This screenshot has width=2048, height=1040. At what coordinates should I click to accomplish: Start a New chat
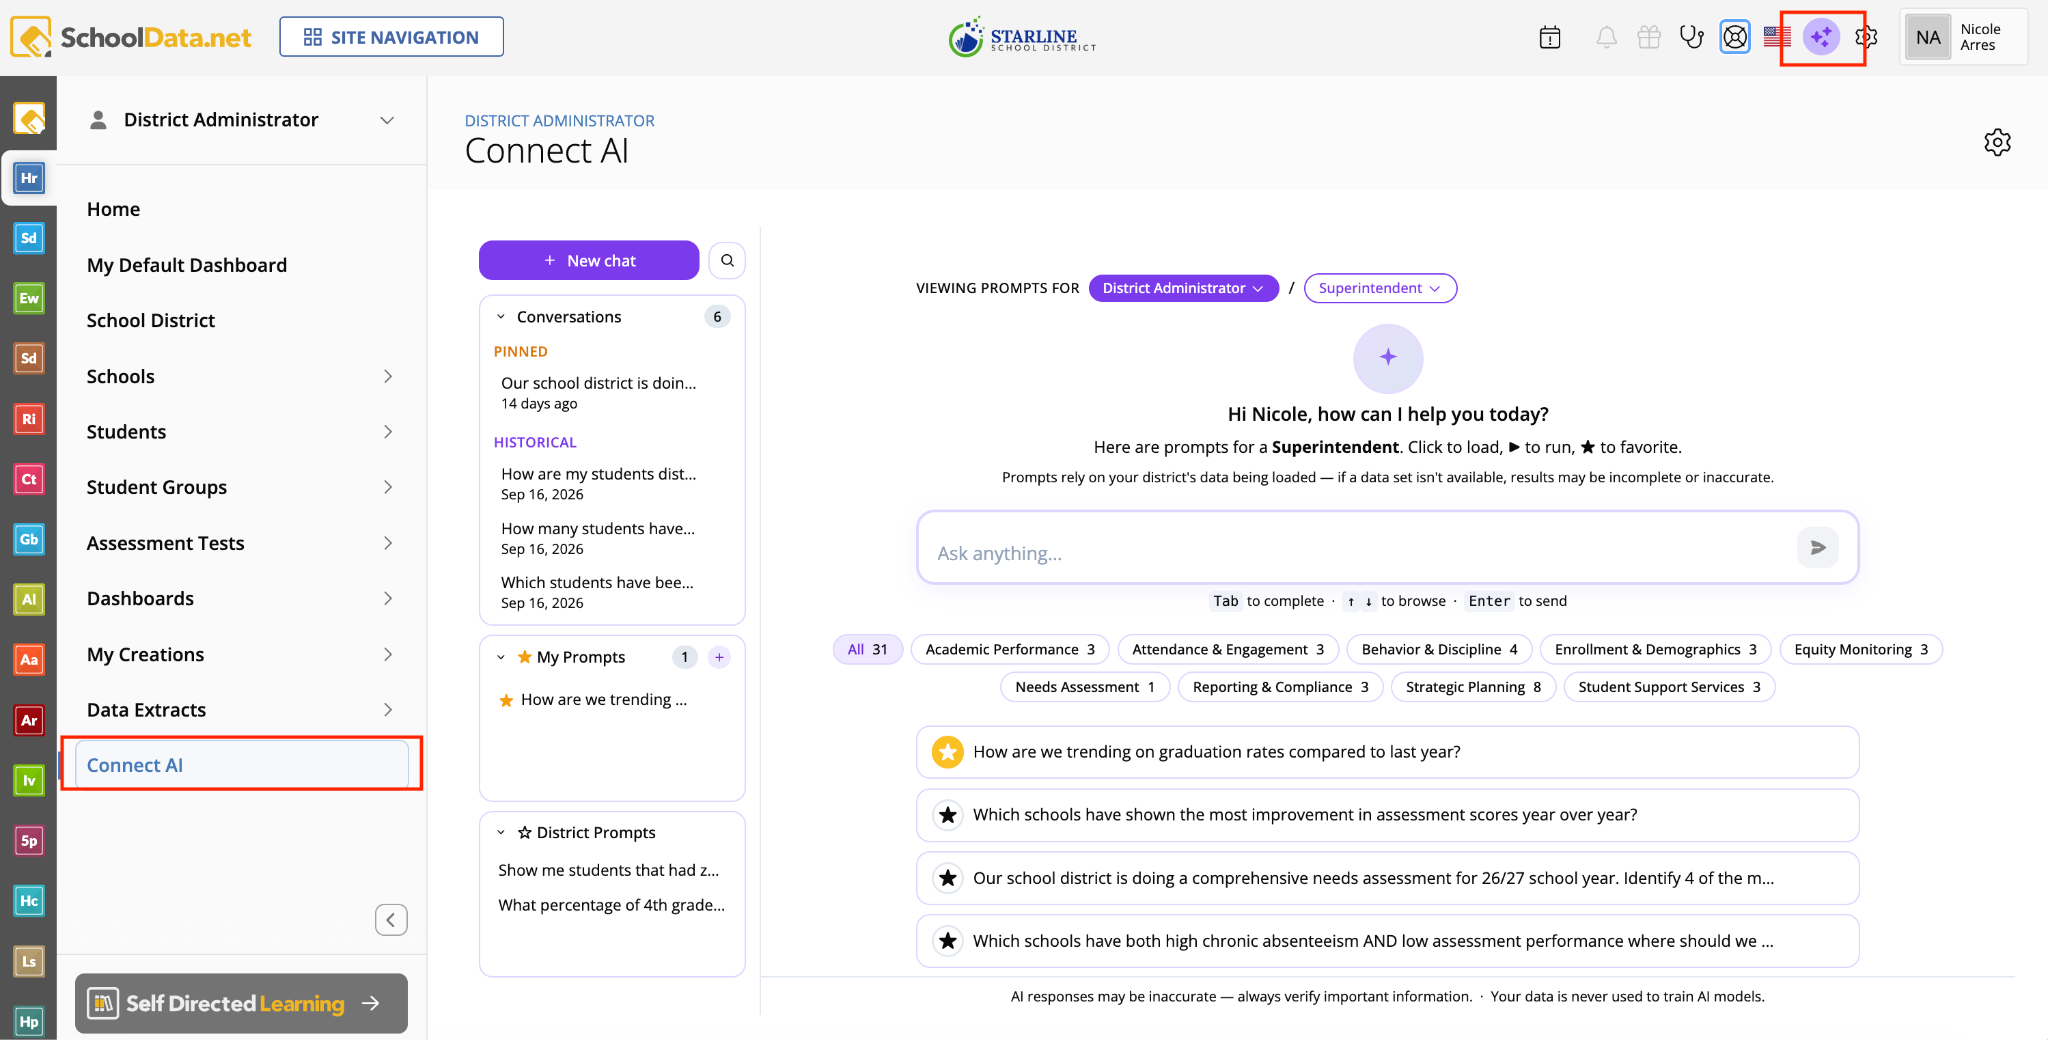(589, 260)
